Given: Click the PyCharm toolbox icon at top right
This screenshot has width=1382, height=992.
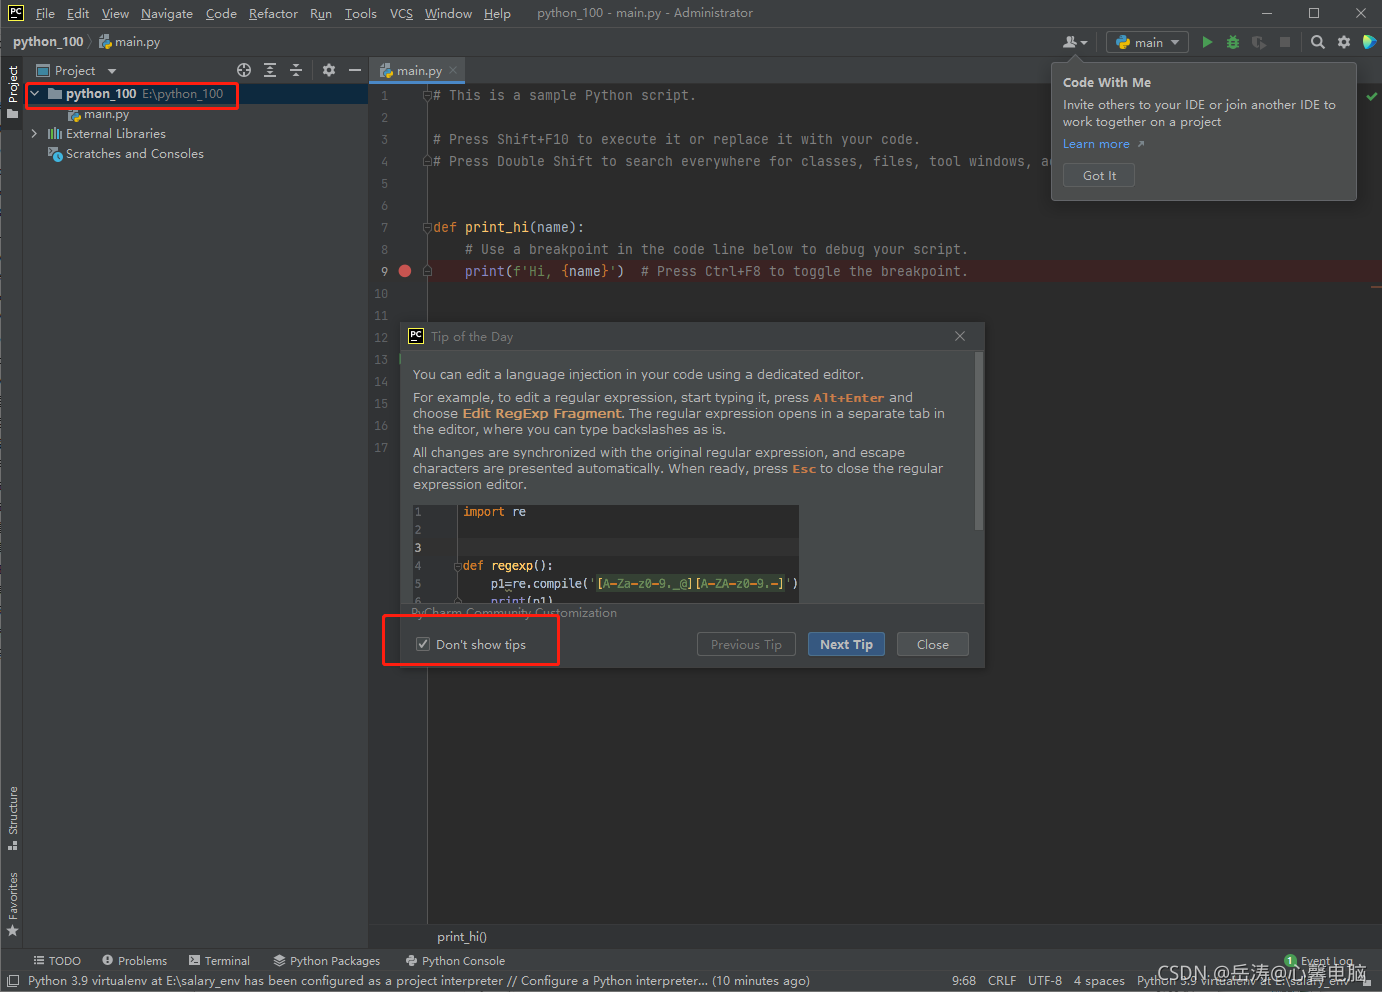Looking at the screenshot, I should [1370, 42].
